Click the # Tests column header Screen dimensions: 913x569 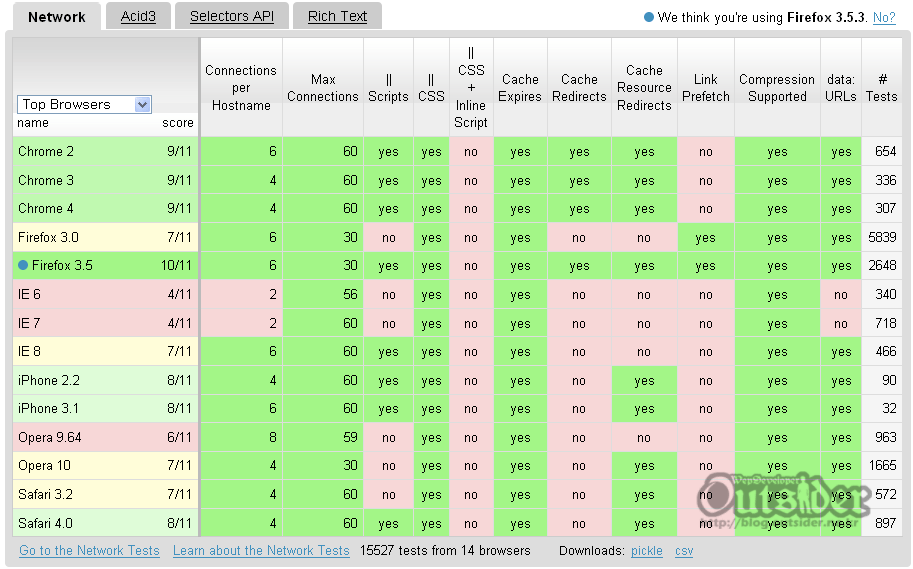(x=882, y=88)
